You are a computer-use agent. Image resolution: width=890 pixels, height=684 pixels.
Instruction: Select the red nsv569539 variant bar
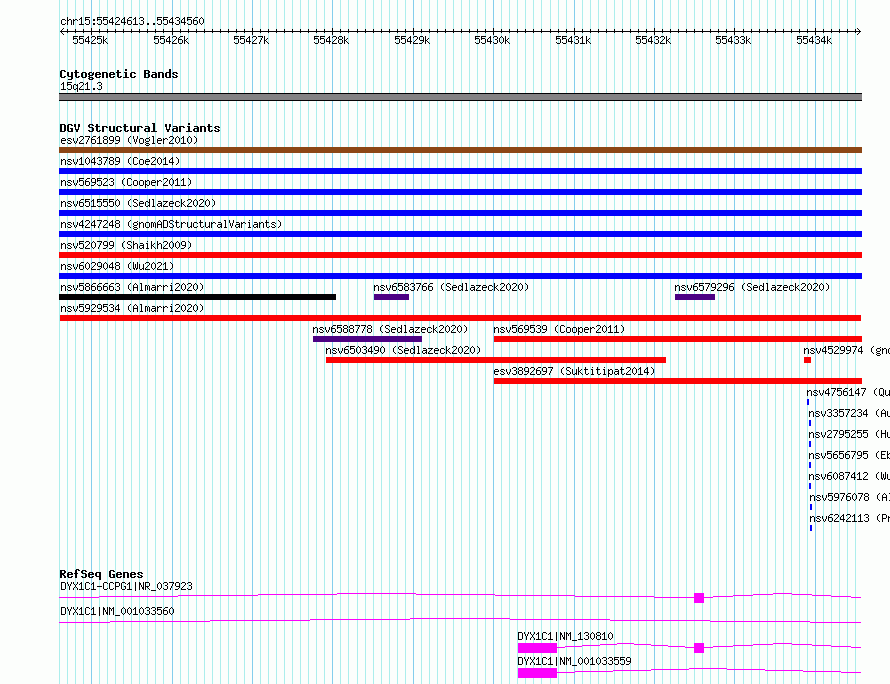678,339
